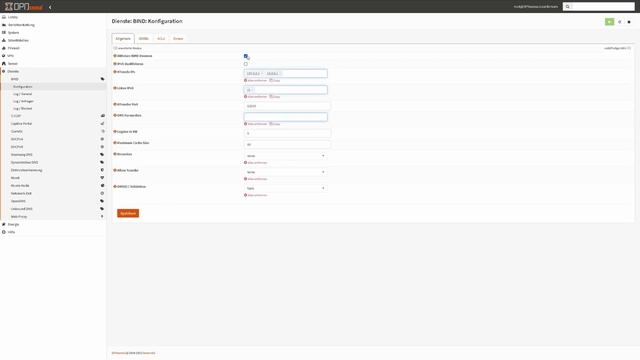This screenshot has height=360, width=640.
Task: Collapse the sidebar with the arrow icon
Action: point(50,7)
